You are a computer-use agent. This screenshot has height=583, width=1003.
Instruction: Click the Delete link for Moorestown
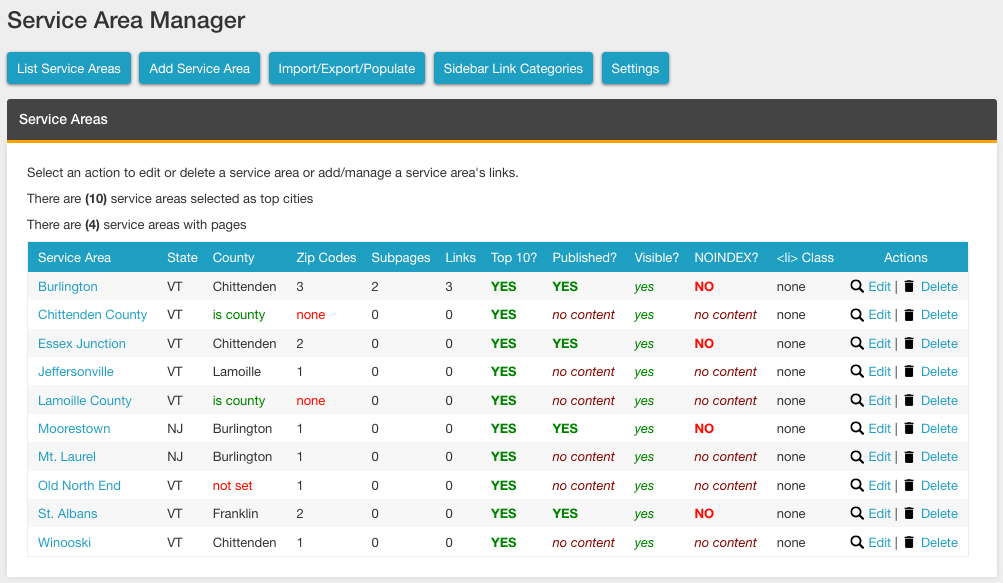939,428
